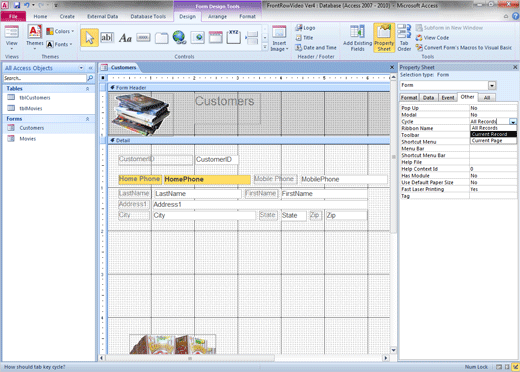Open the Property Sheet object selector dropdown

[x=492, y=85]
